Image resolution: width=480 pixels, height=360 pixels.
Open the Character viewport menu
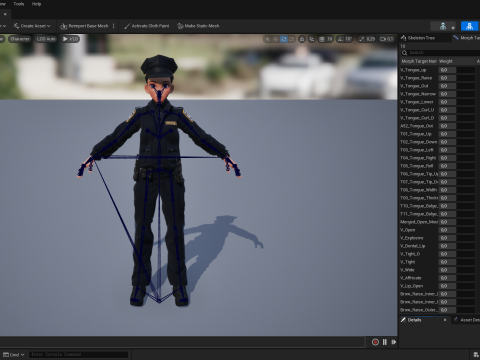[20, 39]
